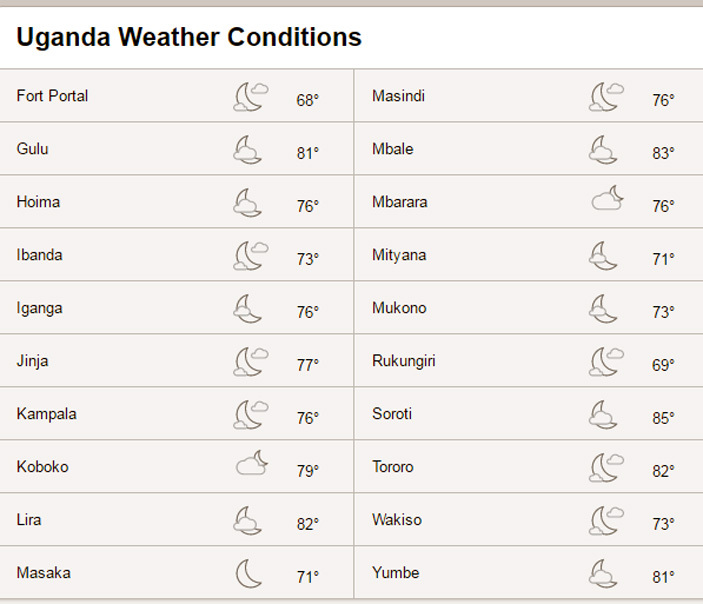The height and width of the screenshot is (604, 703).
Task: Click the weather icon in Yumbe row
Action: pos(603,574)
